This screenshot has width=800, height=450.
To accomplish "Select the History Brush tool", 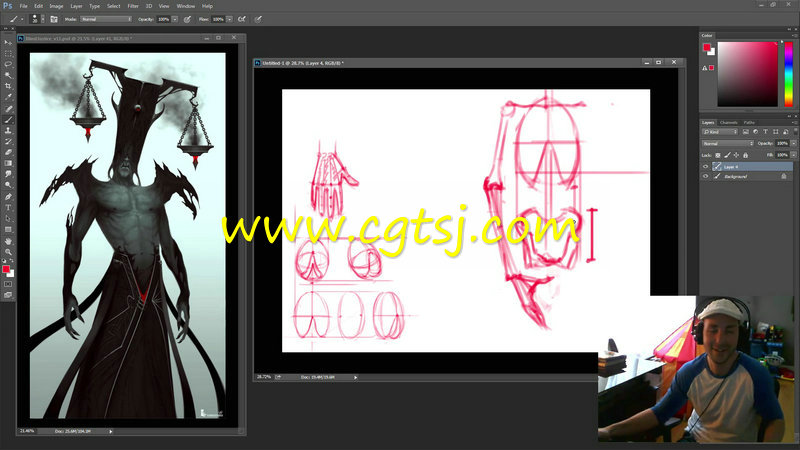I will [8, 141].
